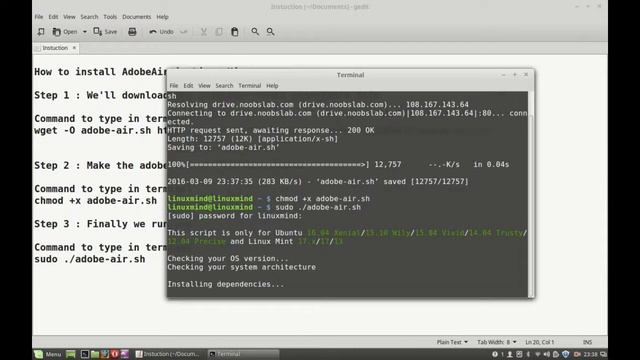Open Terminal window Edit menu

click(188, 86)
